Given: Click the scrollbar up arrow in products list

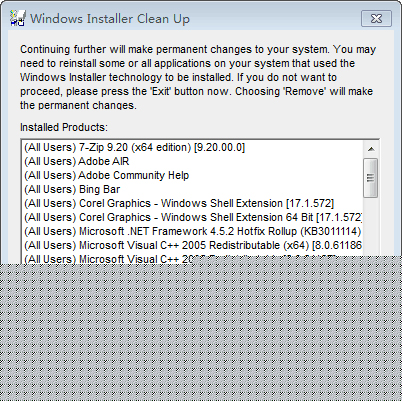Looking at the screenshot, I should point(371,149).
